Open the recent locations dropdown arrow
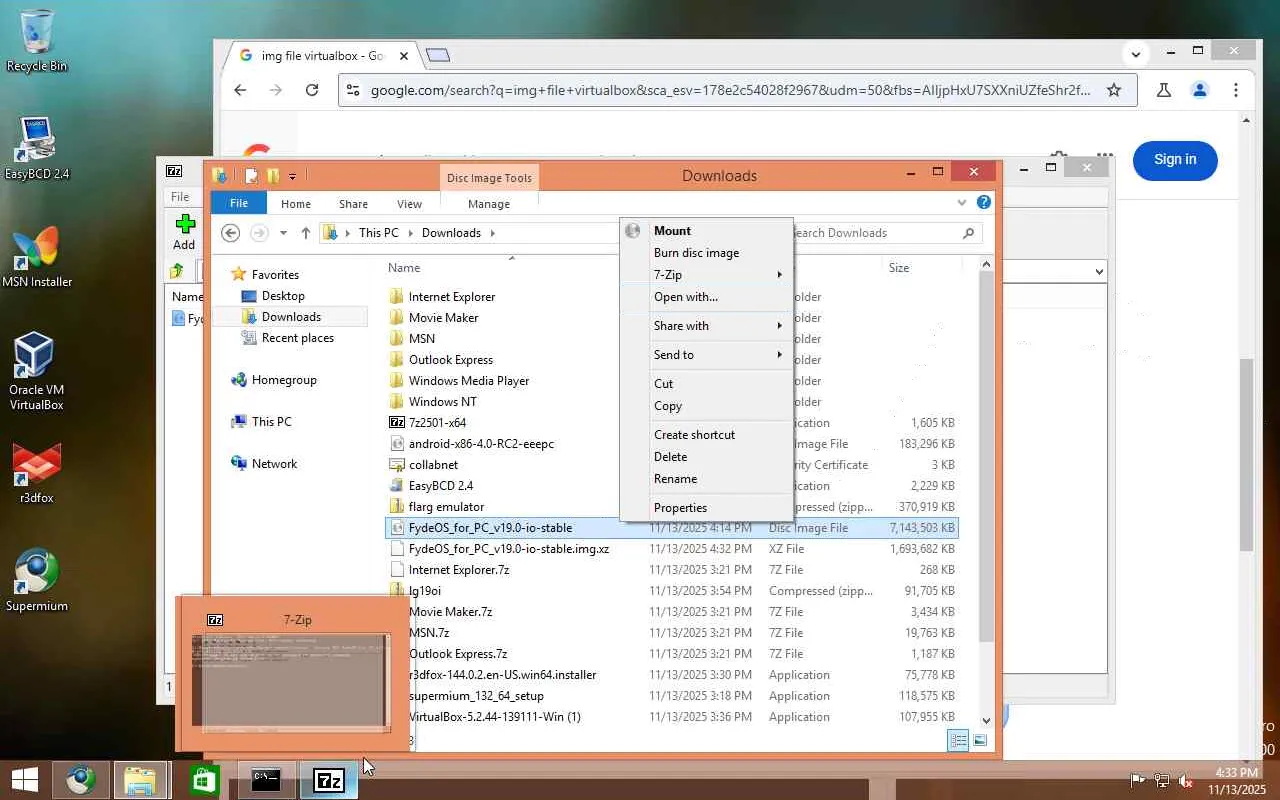The image size is (1280, 800). point(283,233)
